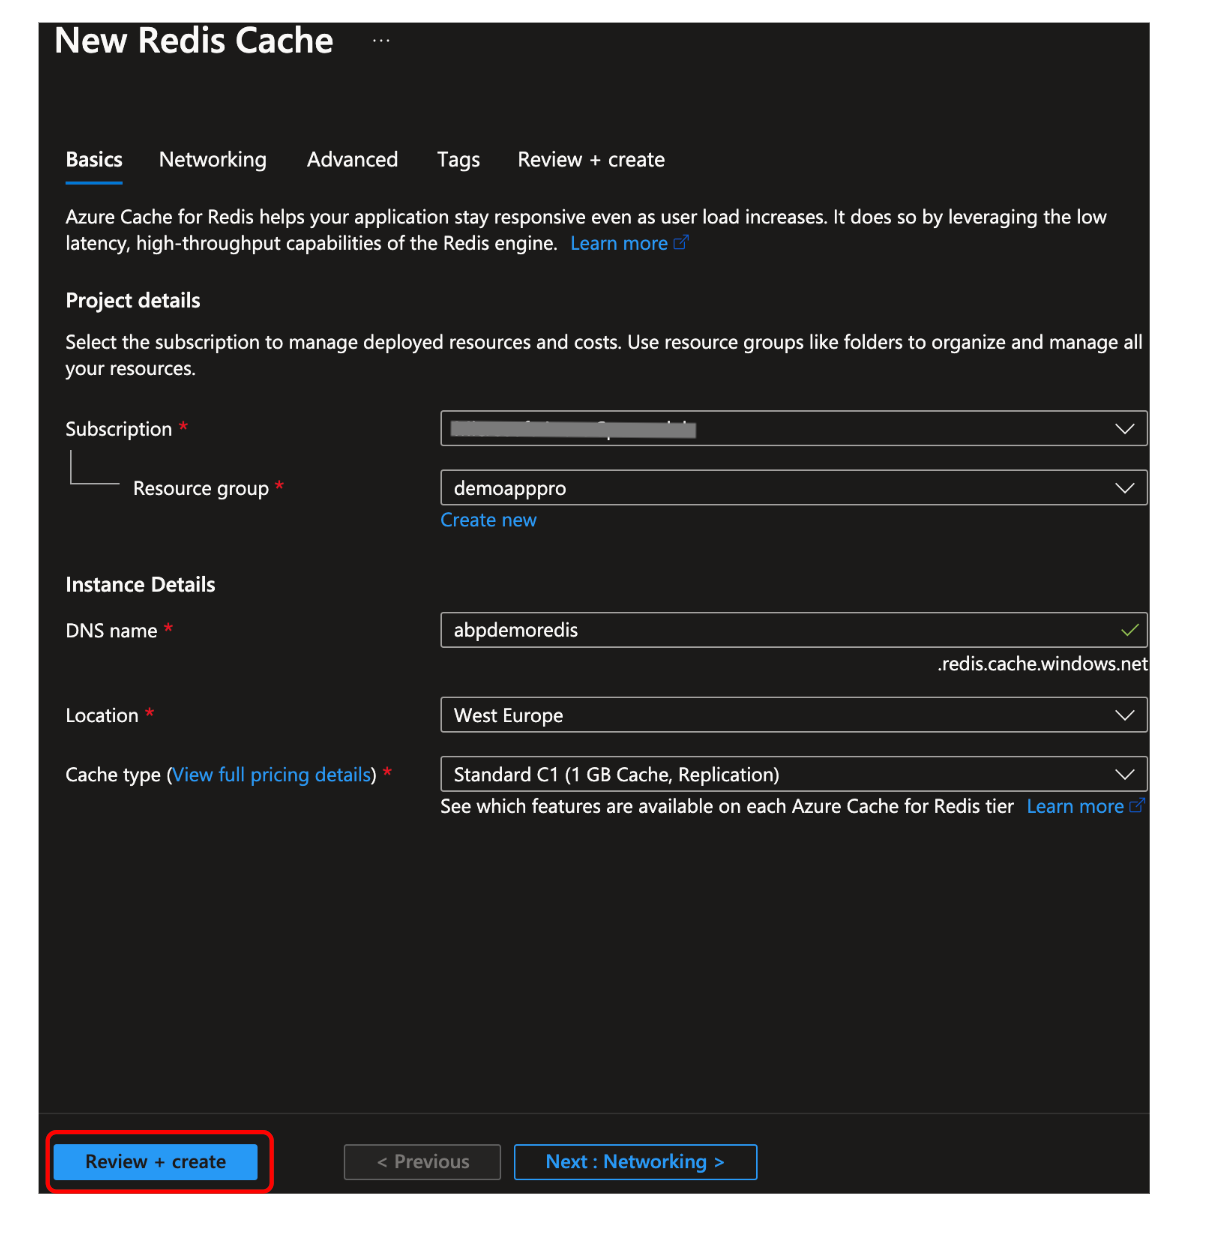Open the Advanced tab
Screen dimensions: 1208x1240
(x=352, y=160)
